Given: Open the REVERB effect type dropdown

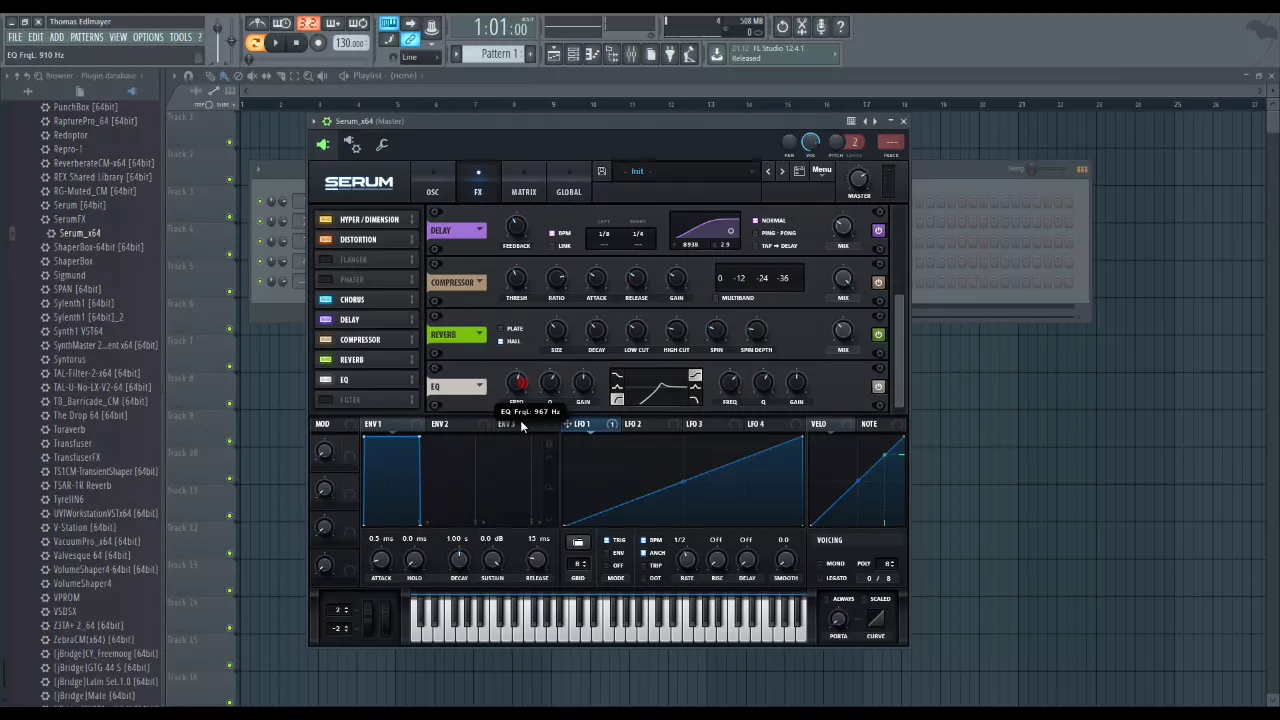Looking at the screenshot, I should [x=457, y=335].
